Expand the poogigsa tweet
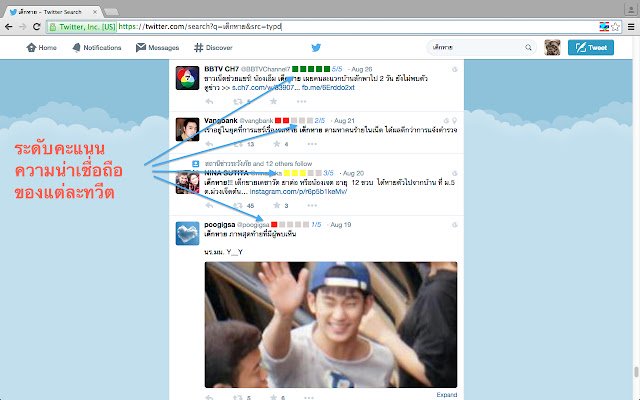640x400 pixels. pos(447,395)
